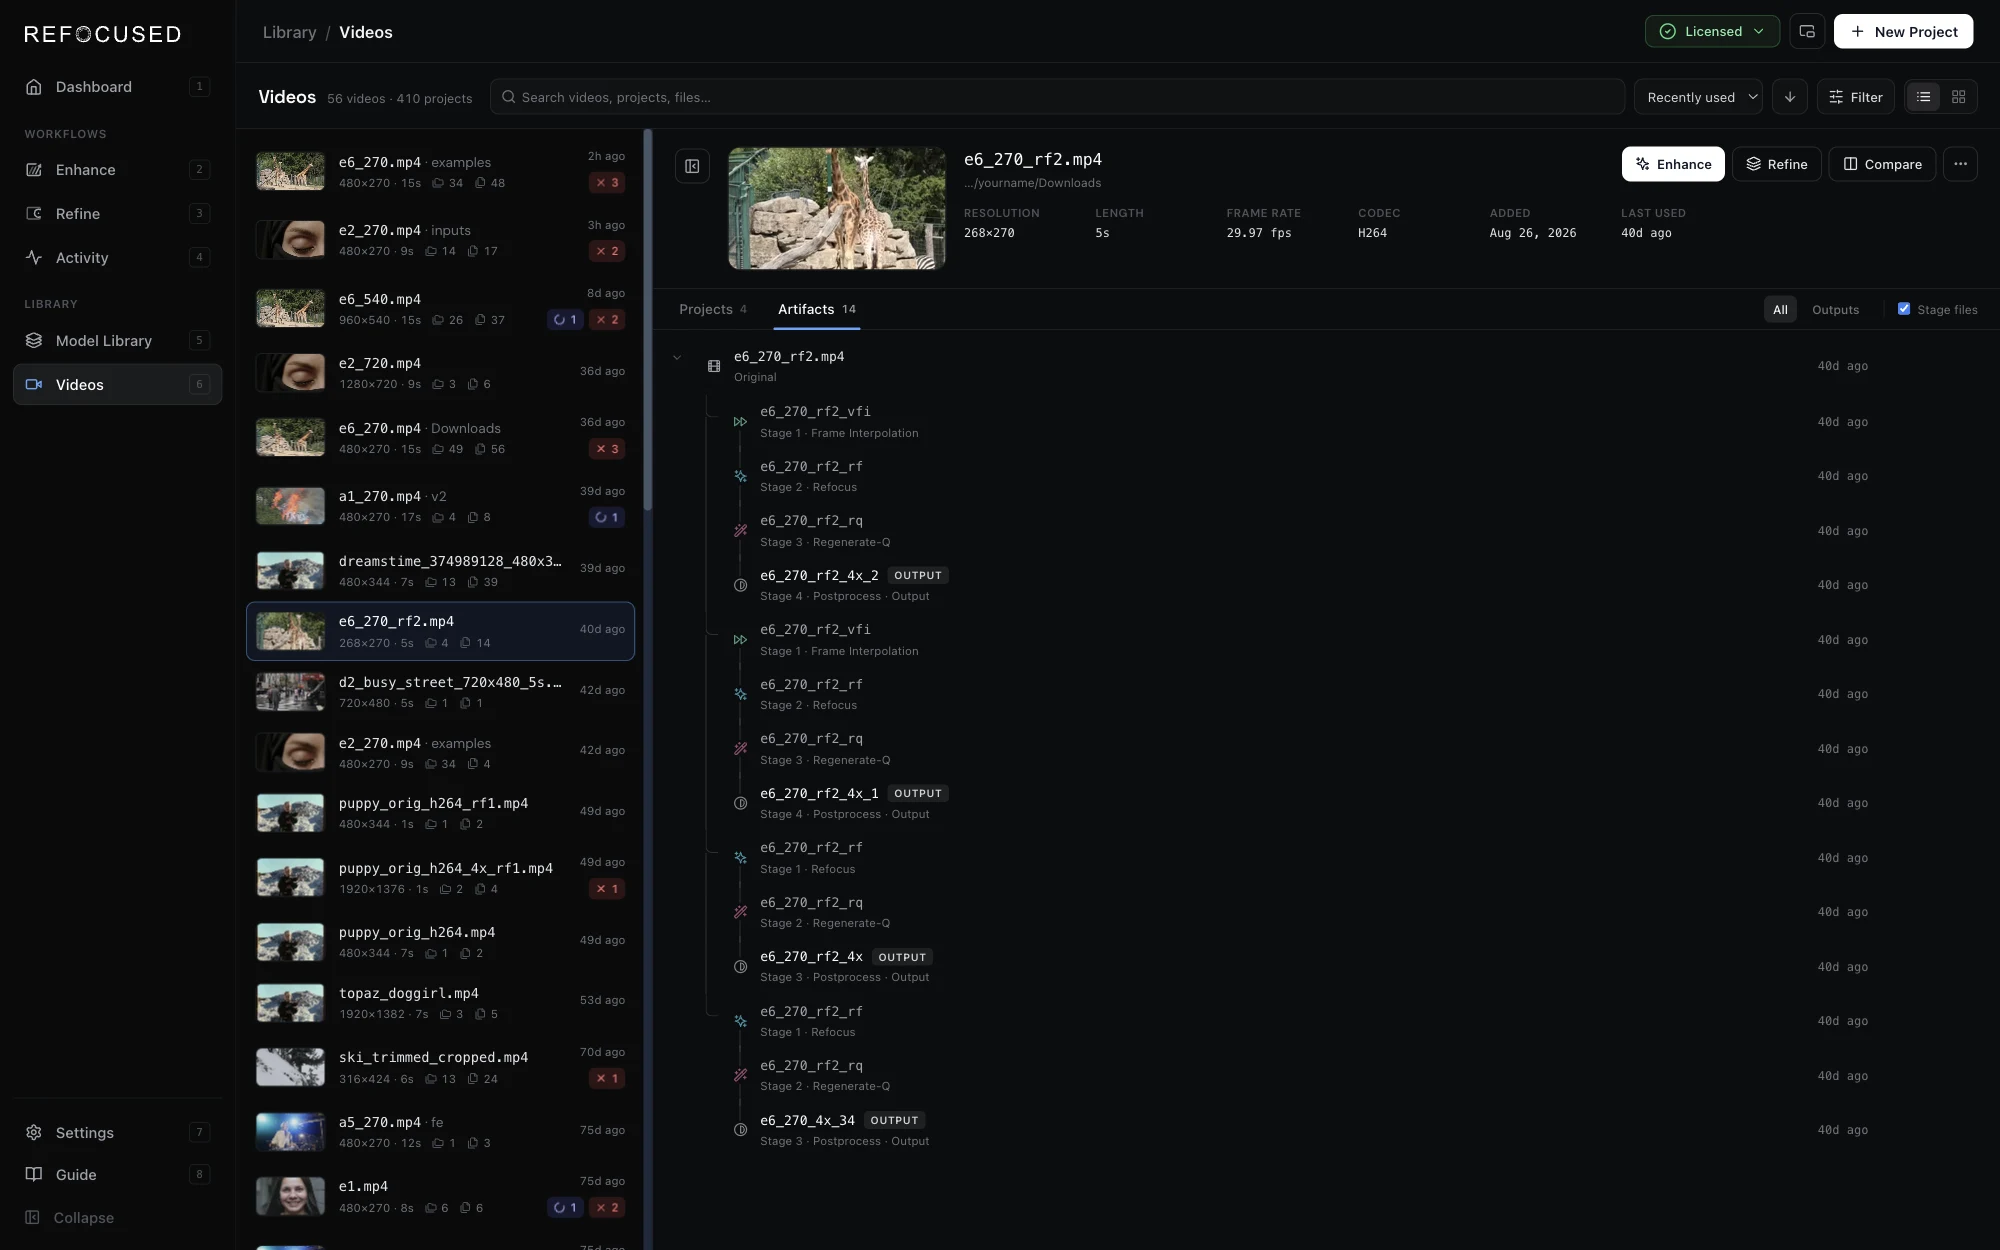The height and width of the screenshot is (1250, 2000).
Task: Click the search videos input field
Action: coord(1057,97)
